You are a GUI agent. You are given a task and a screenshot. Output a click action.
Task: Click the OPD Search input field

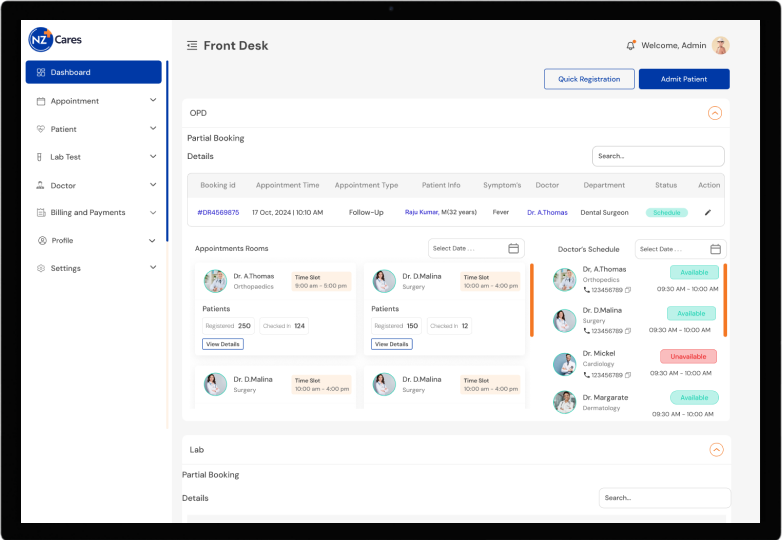point(657,156)
